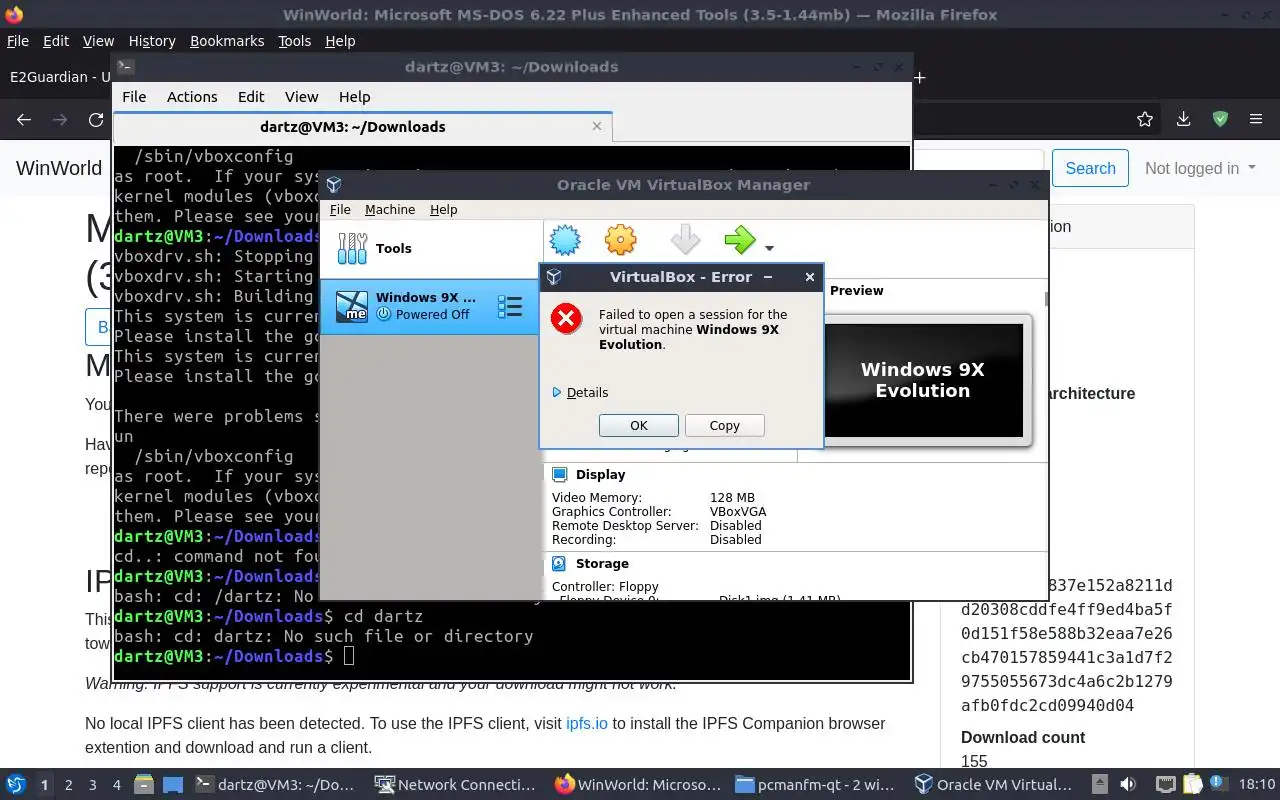Open the terminal View menu

pyautogui.click(x=301, y=97)
